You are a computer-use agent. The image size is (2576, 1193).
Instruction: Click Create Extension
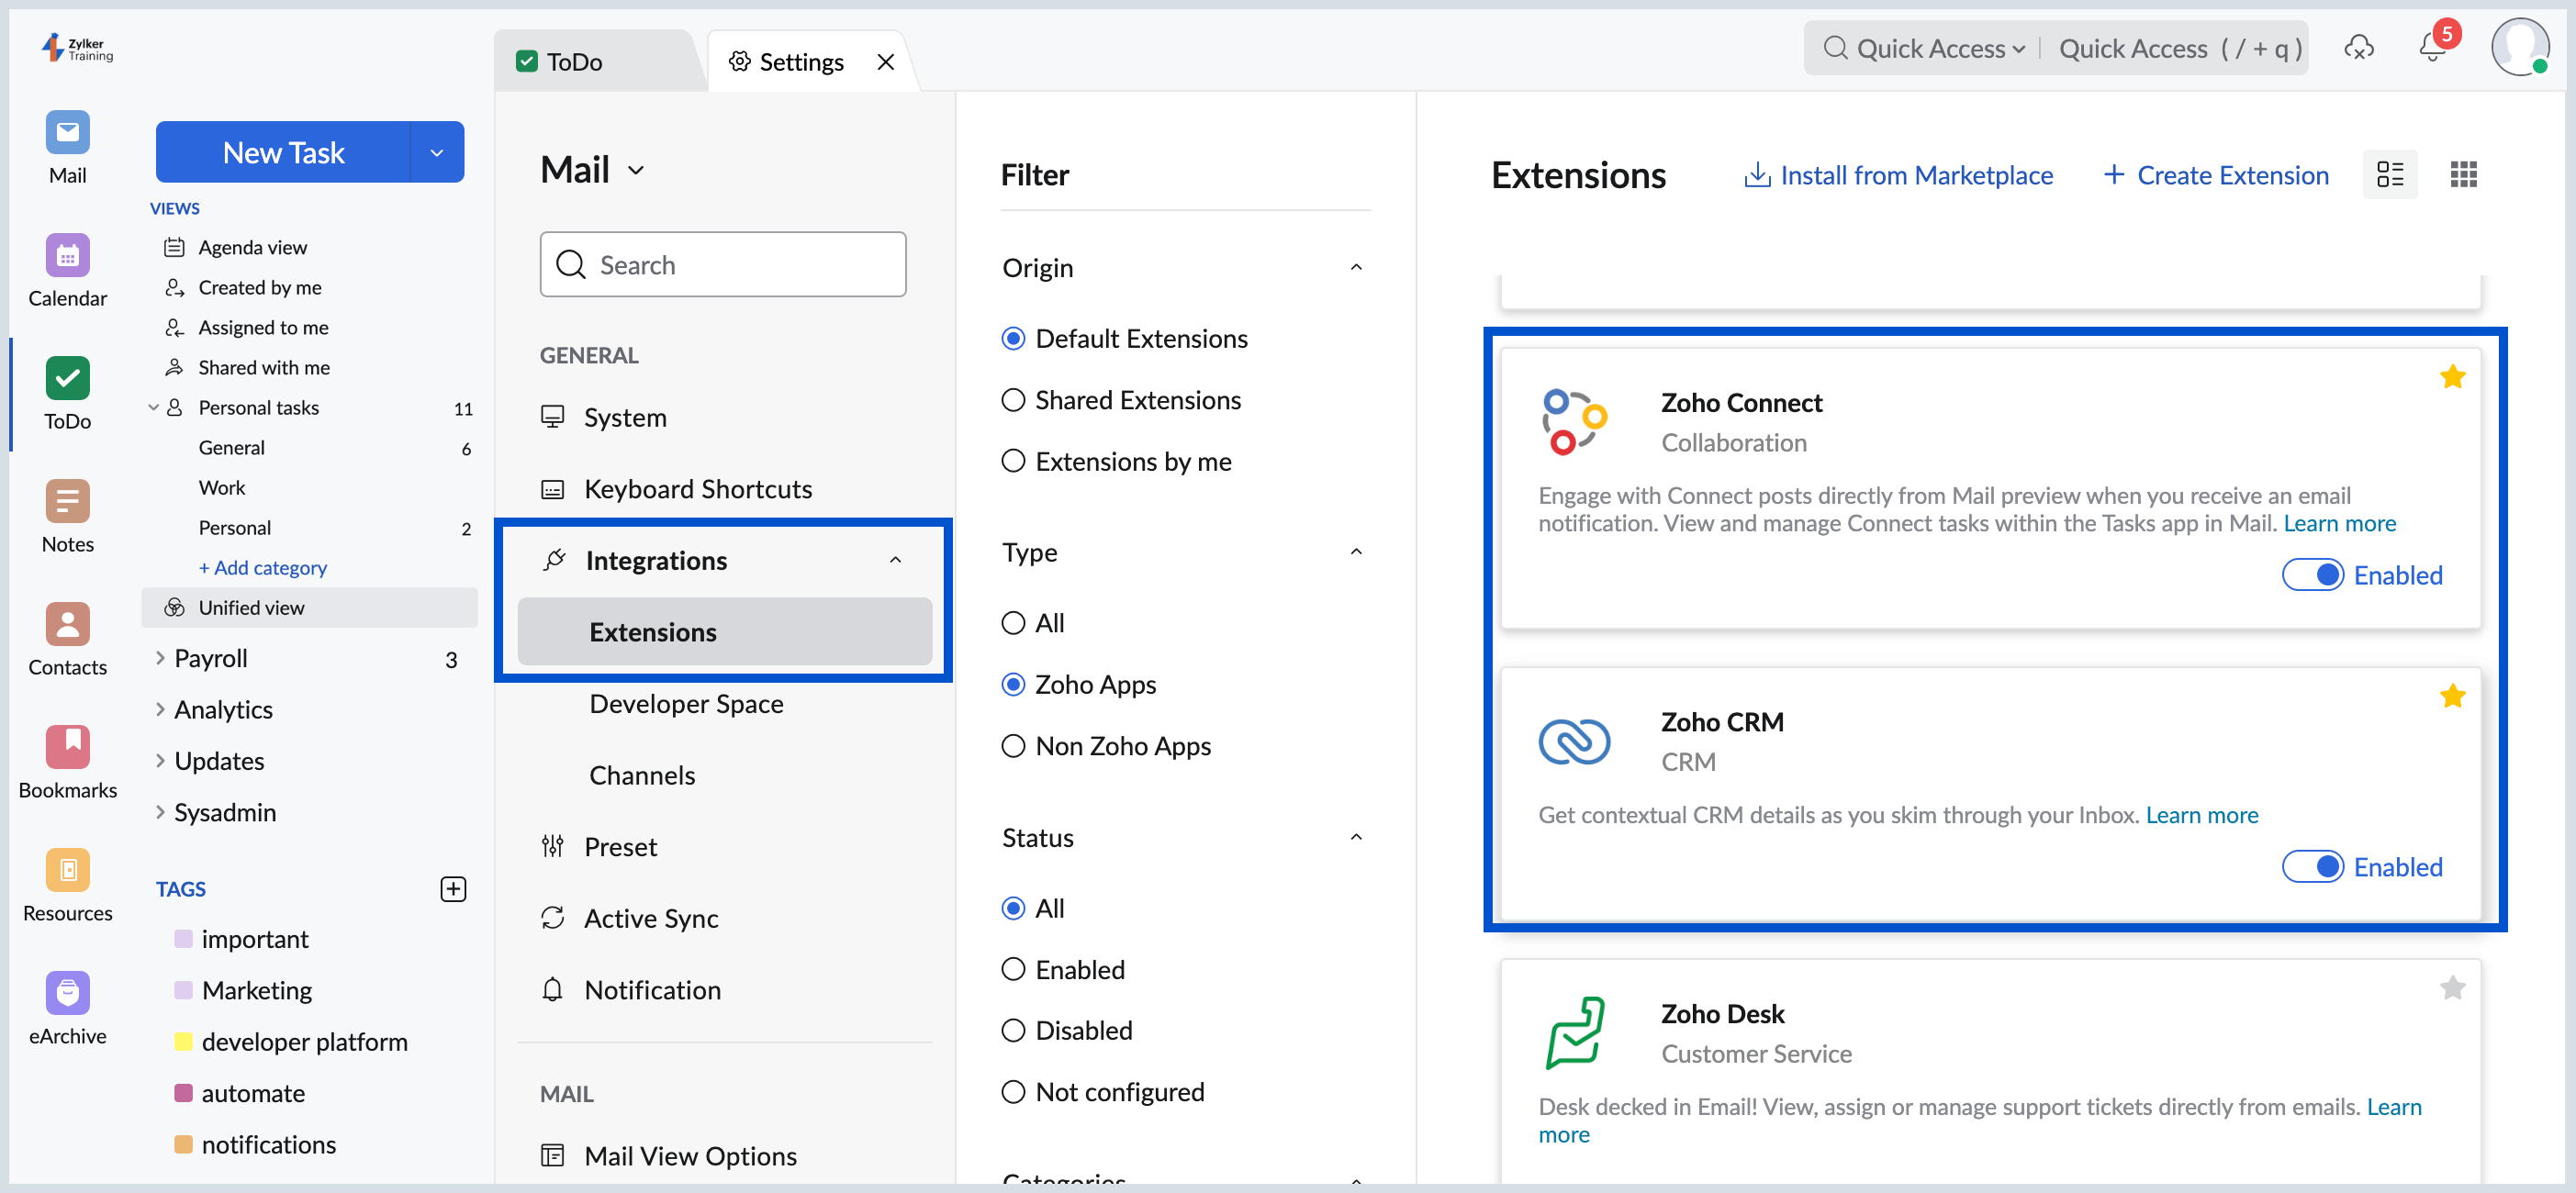[2216, 175]
